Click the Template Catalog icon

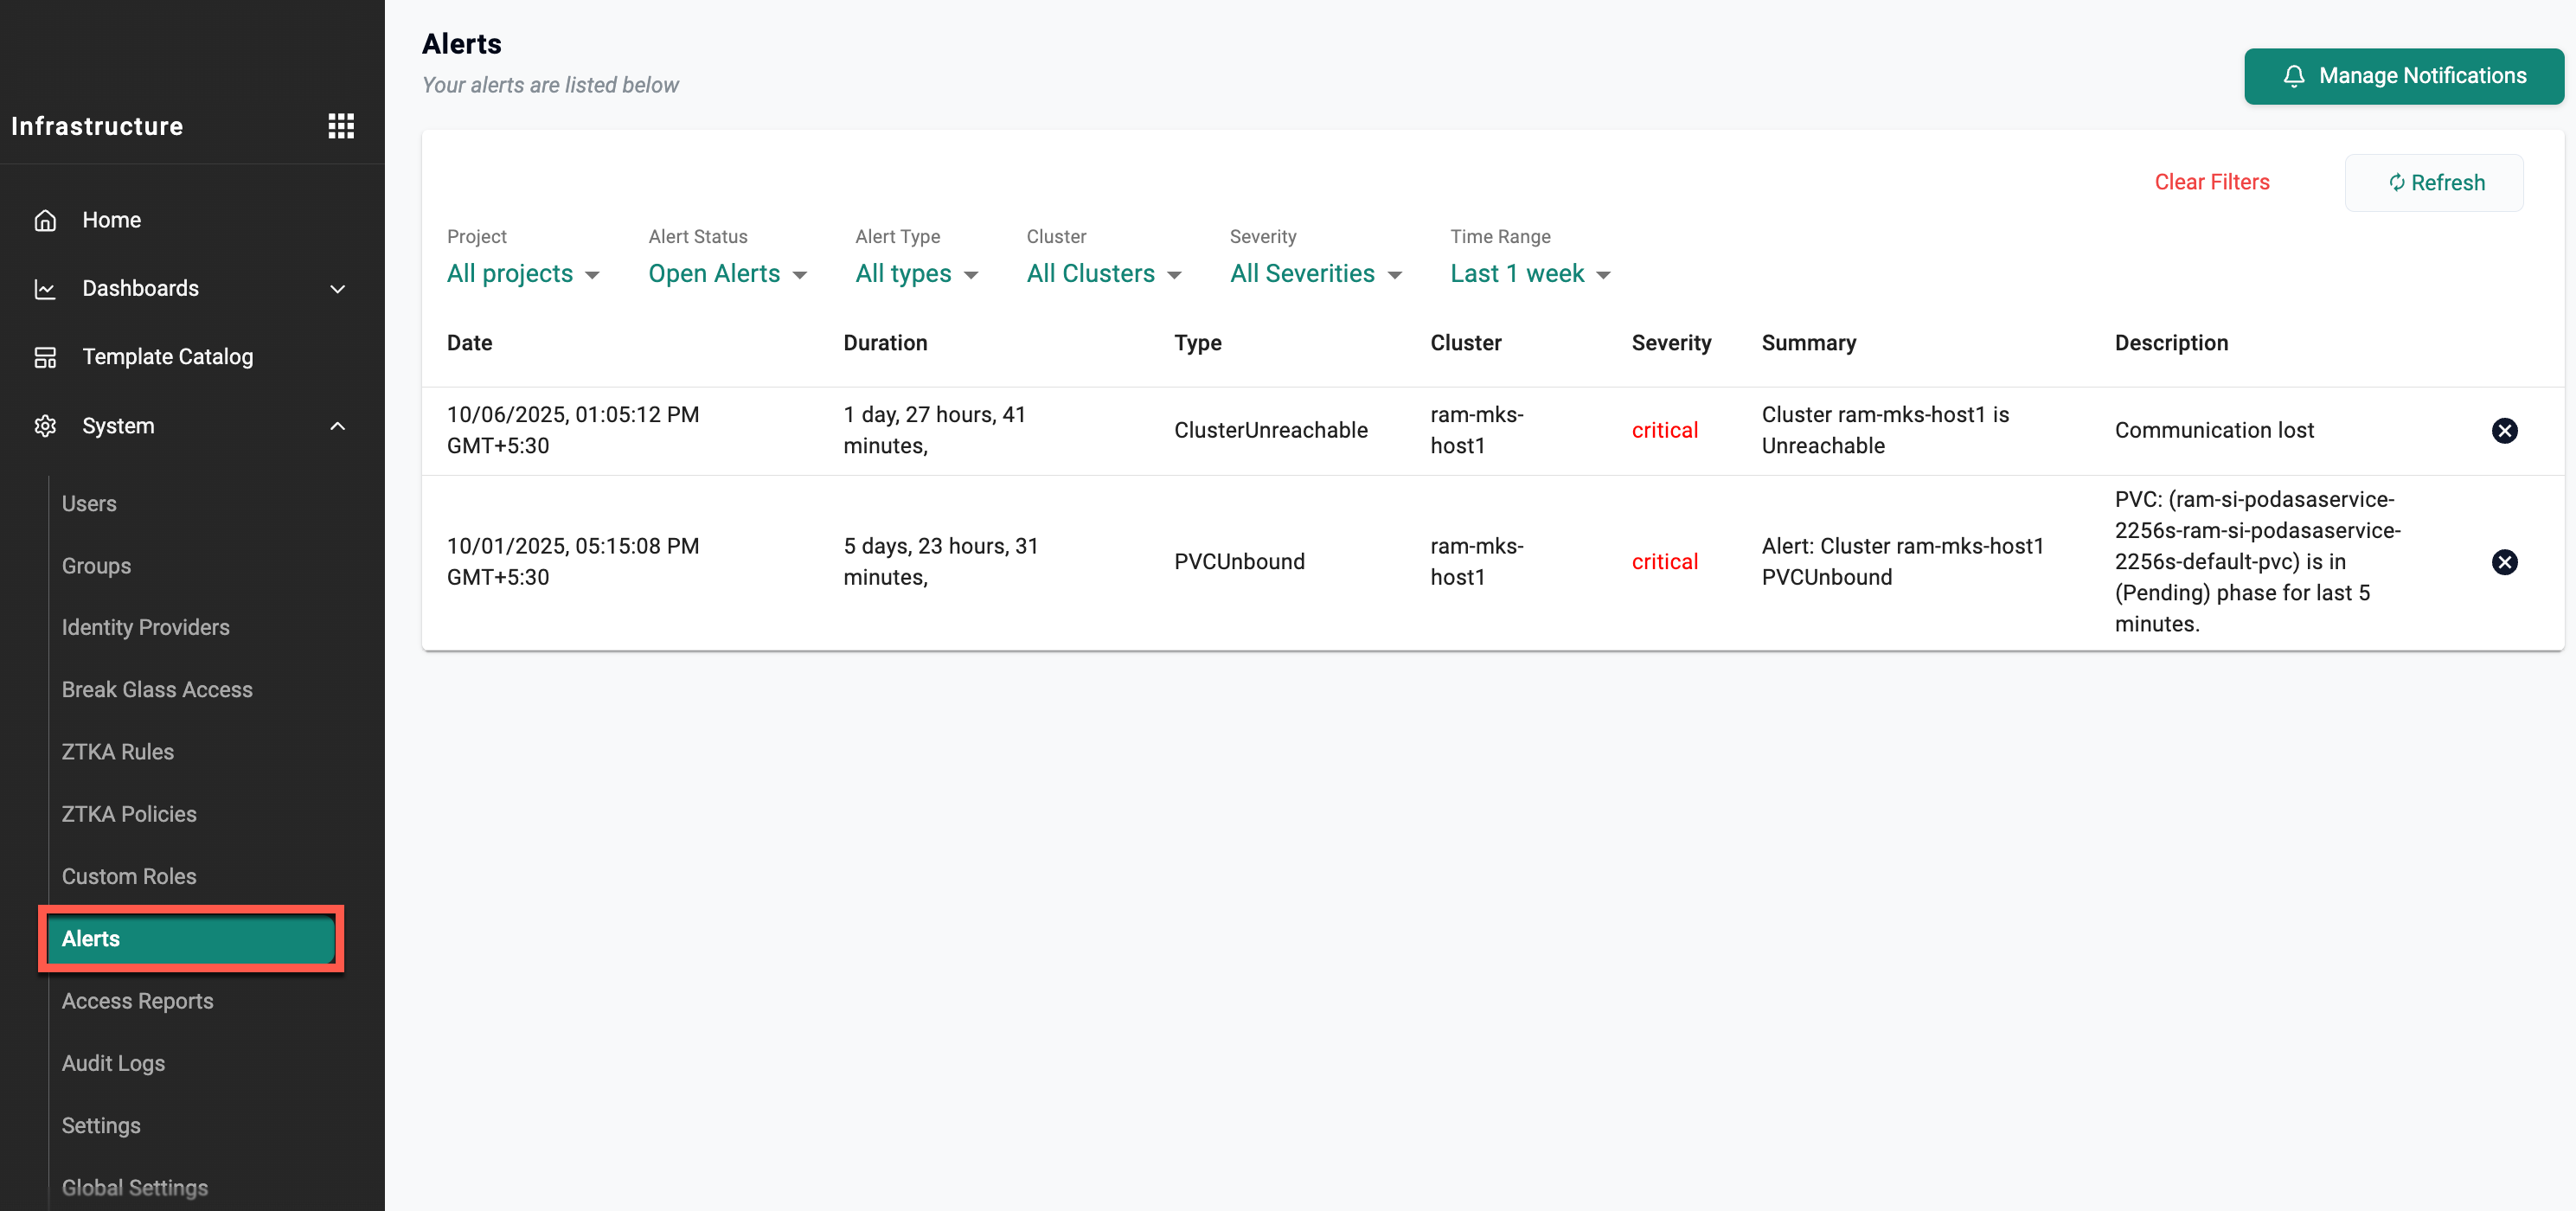[x=45, y=357]
